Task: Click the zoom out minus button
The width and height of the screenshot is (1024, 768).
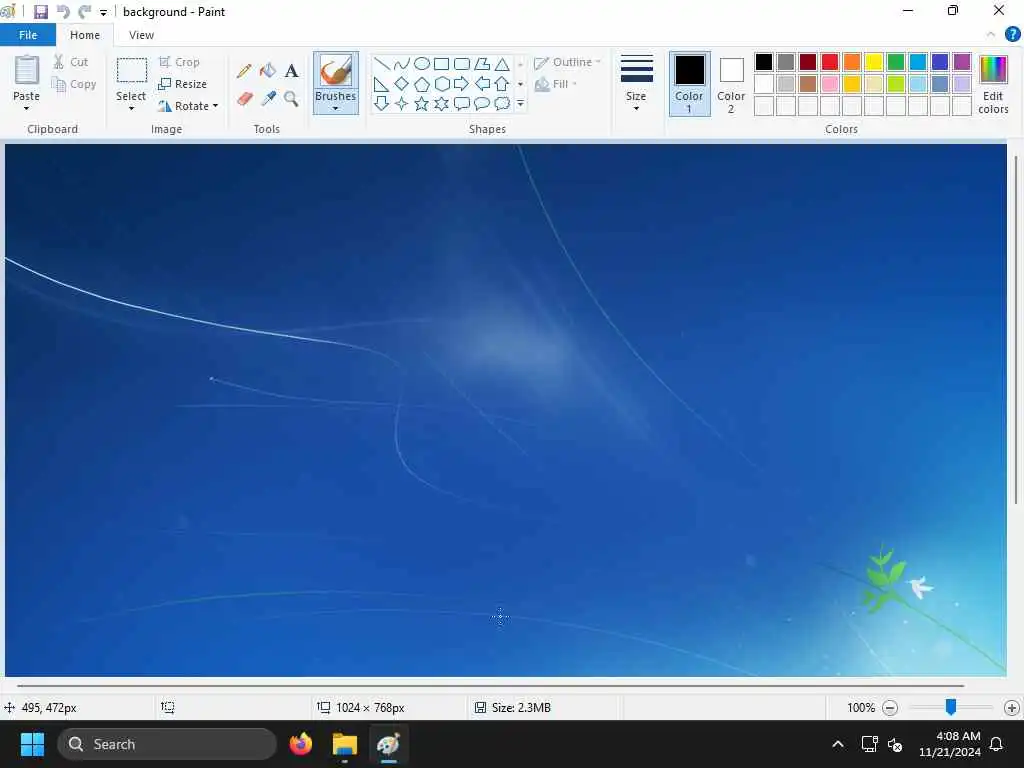Action: click(x=889, y=707)
